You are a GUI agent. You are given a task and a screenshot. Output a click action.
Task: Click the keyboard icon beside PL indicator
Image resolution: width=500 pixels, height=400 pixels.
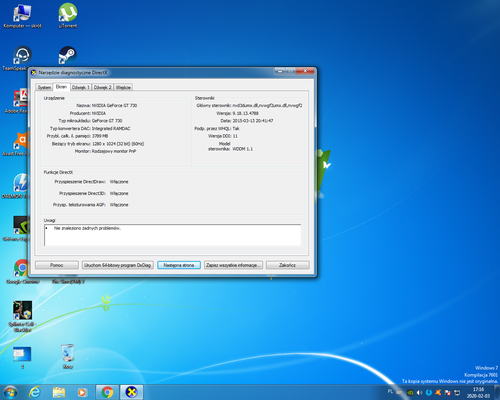point(399,393)
